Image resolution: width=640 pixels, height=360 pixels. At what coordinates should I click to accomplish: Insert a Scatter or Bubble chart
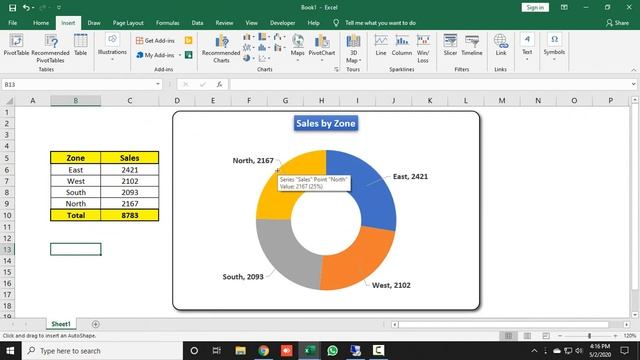click(263, 58)
